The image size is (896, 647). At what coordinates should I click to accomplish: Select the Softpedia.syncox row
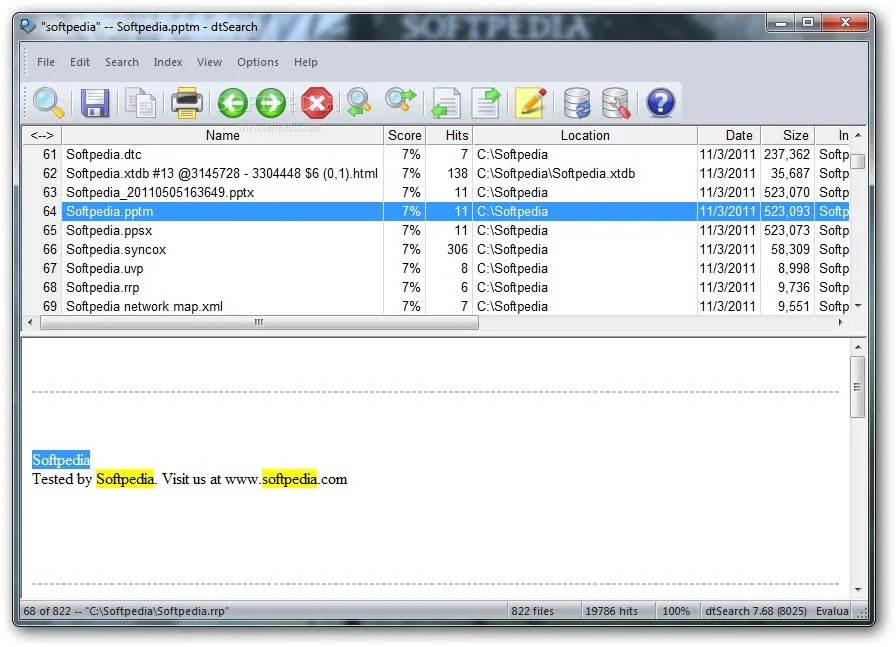[436, 249]
